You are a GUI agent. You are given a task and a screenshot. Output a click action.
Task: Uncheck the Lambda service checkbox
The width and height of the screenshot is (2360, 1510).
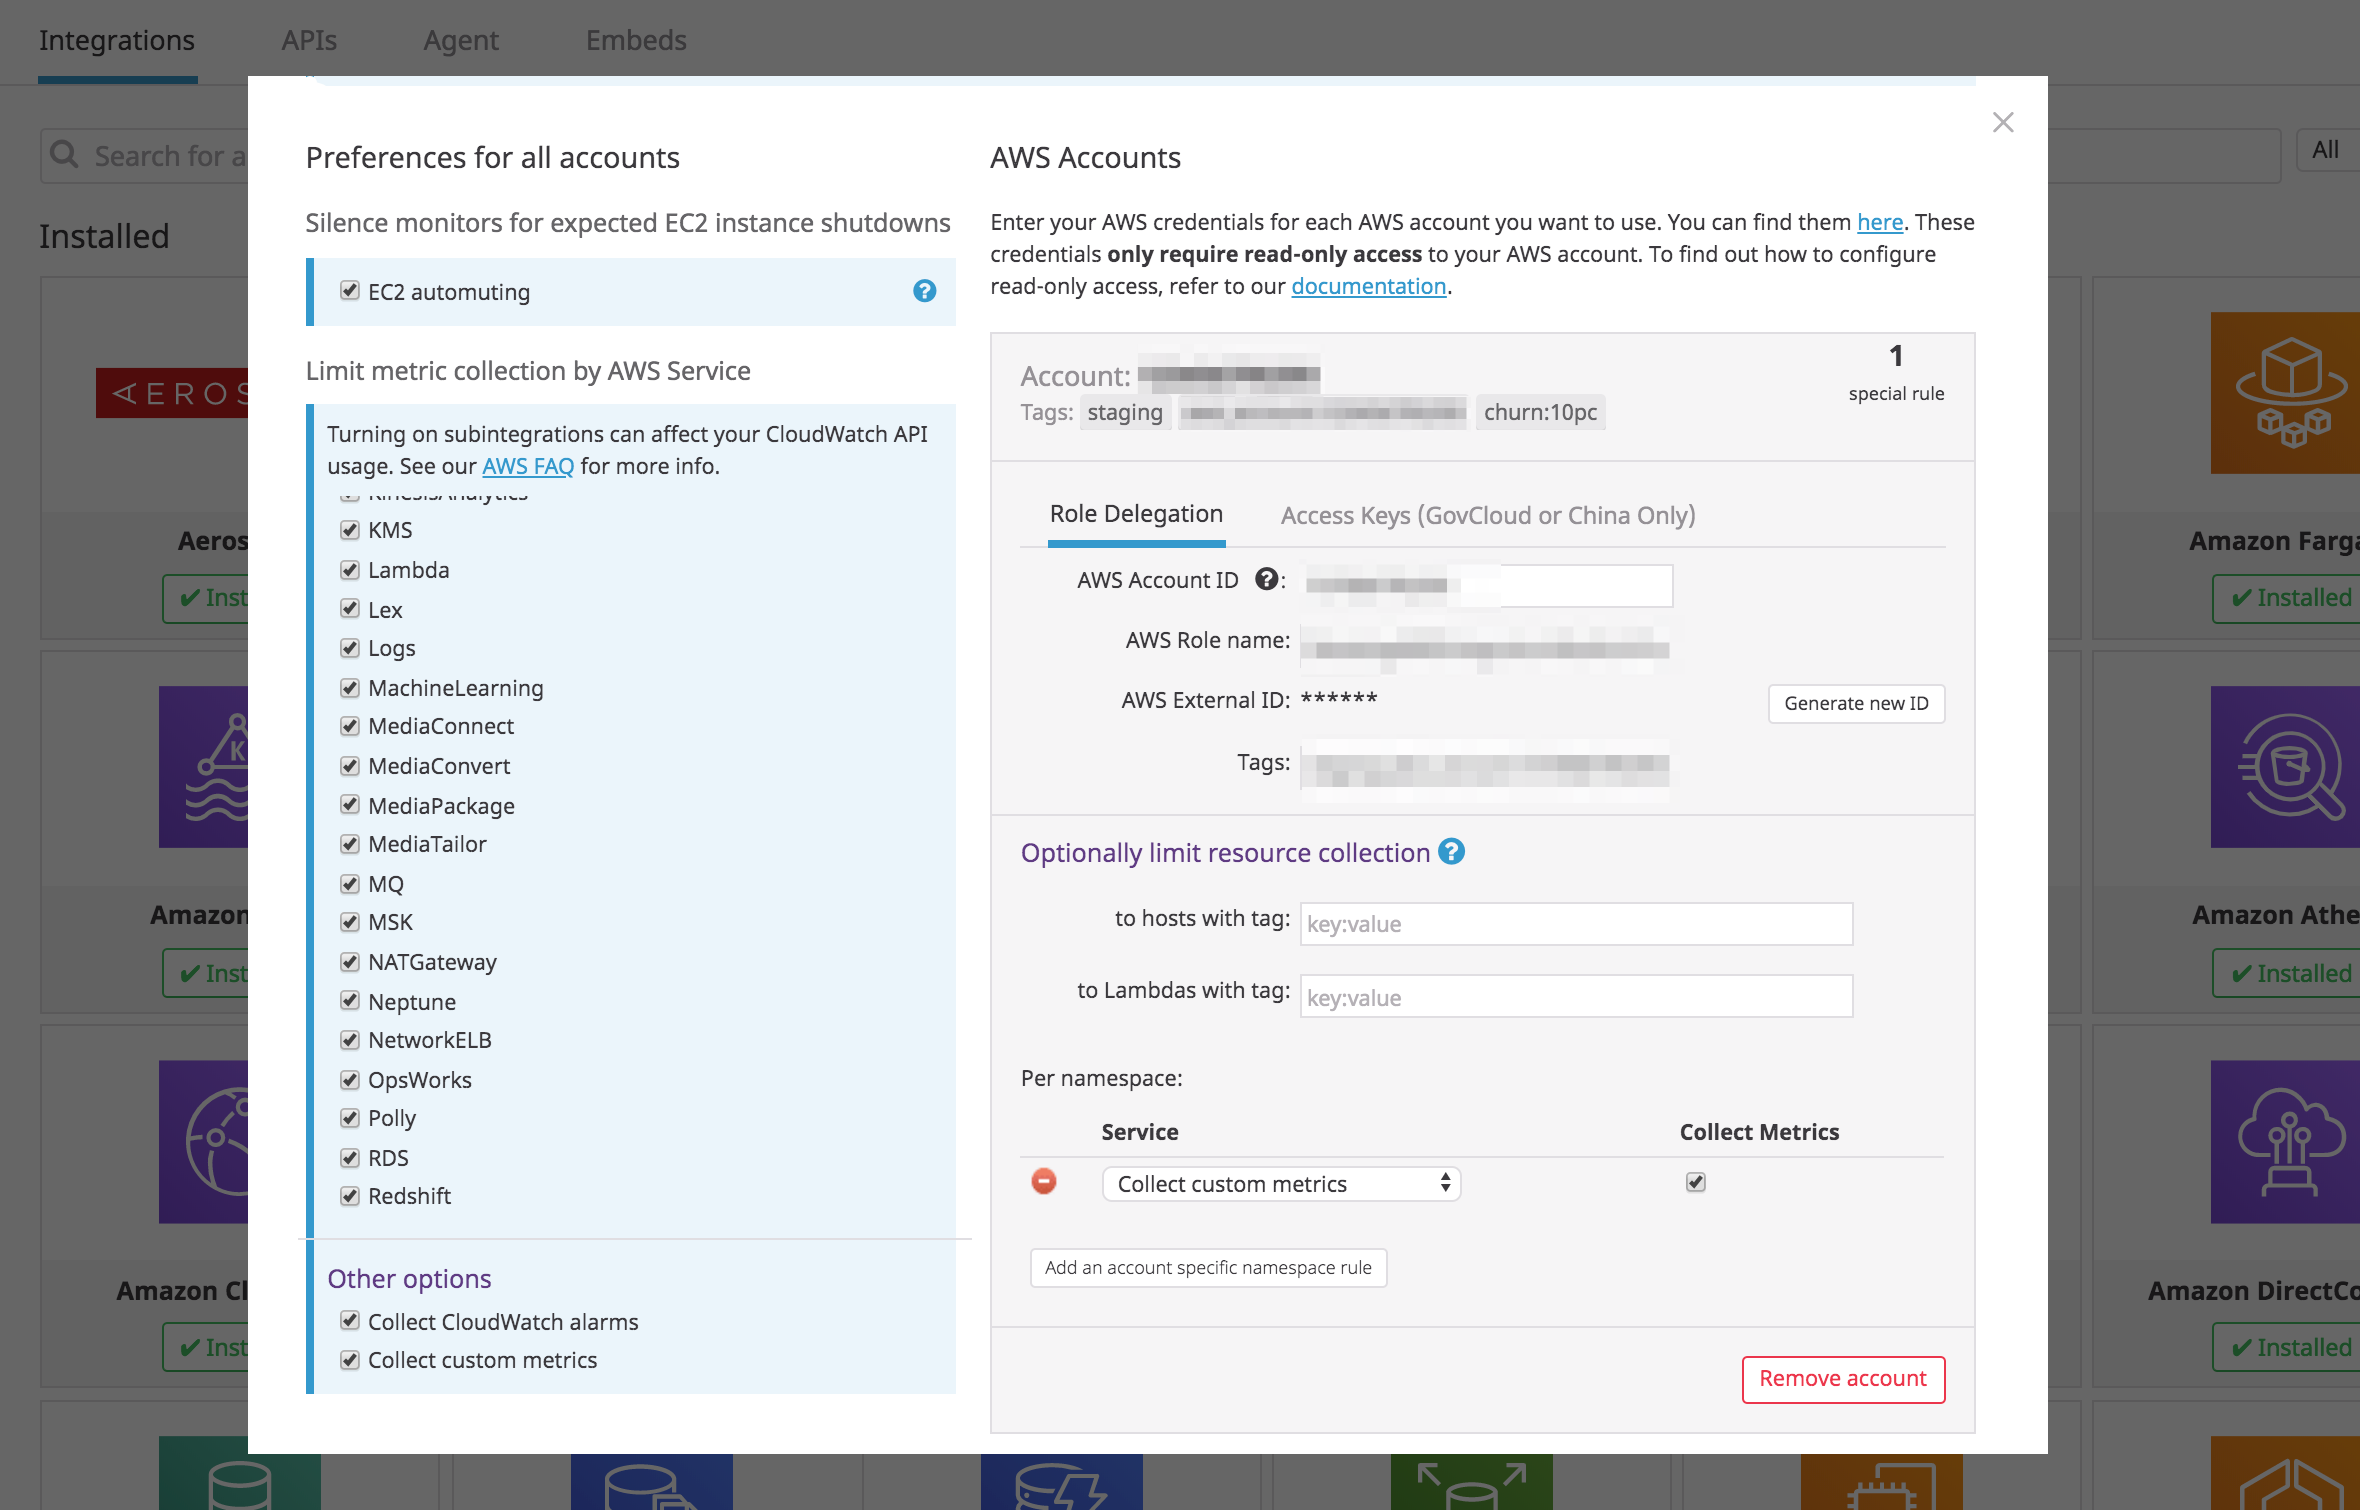point(349,569)
